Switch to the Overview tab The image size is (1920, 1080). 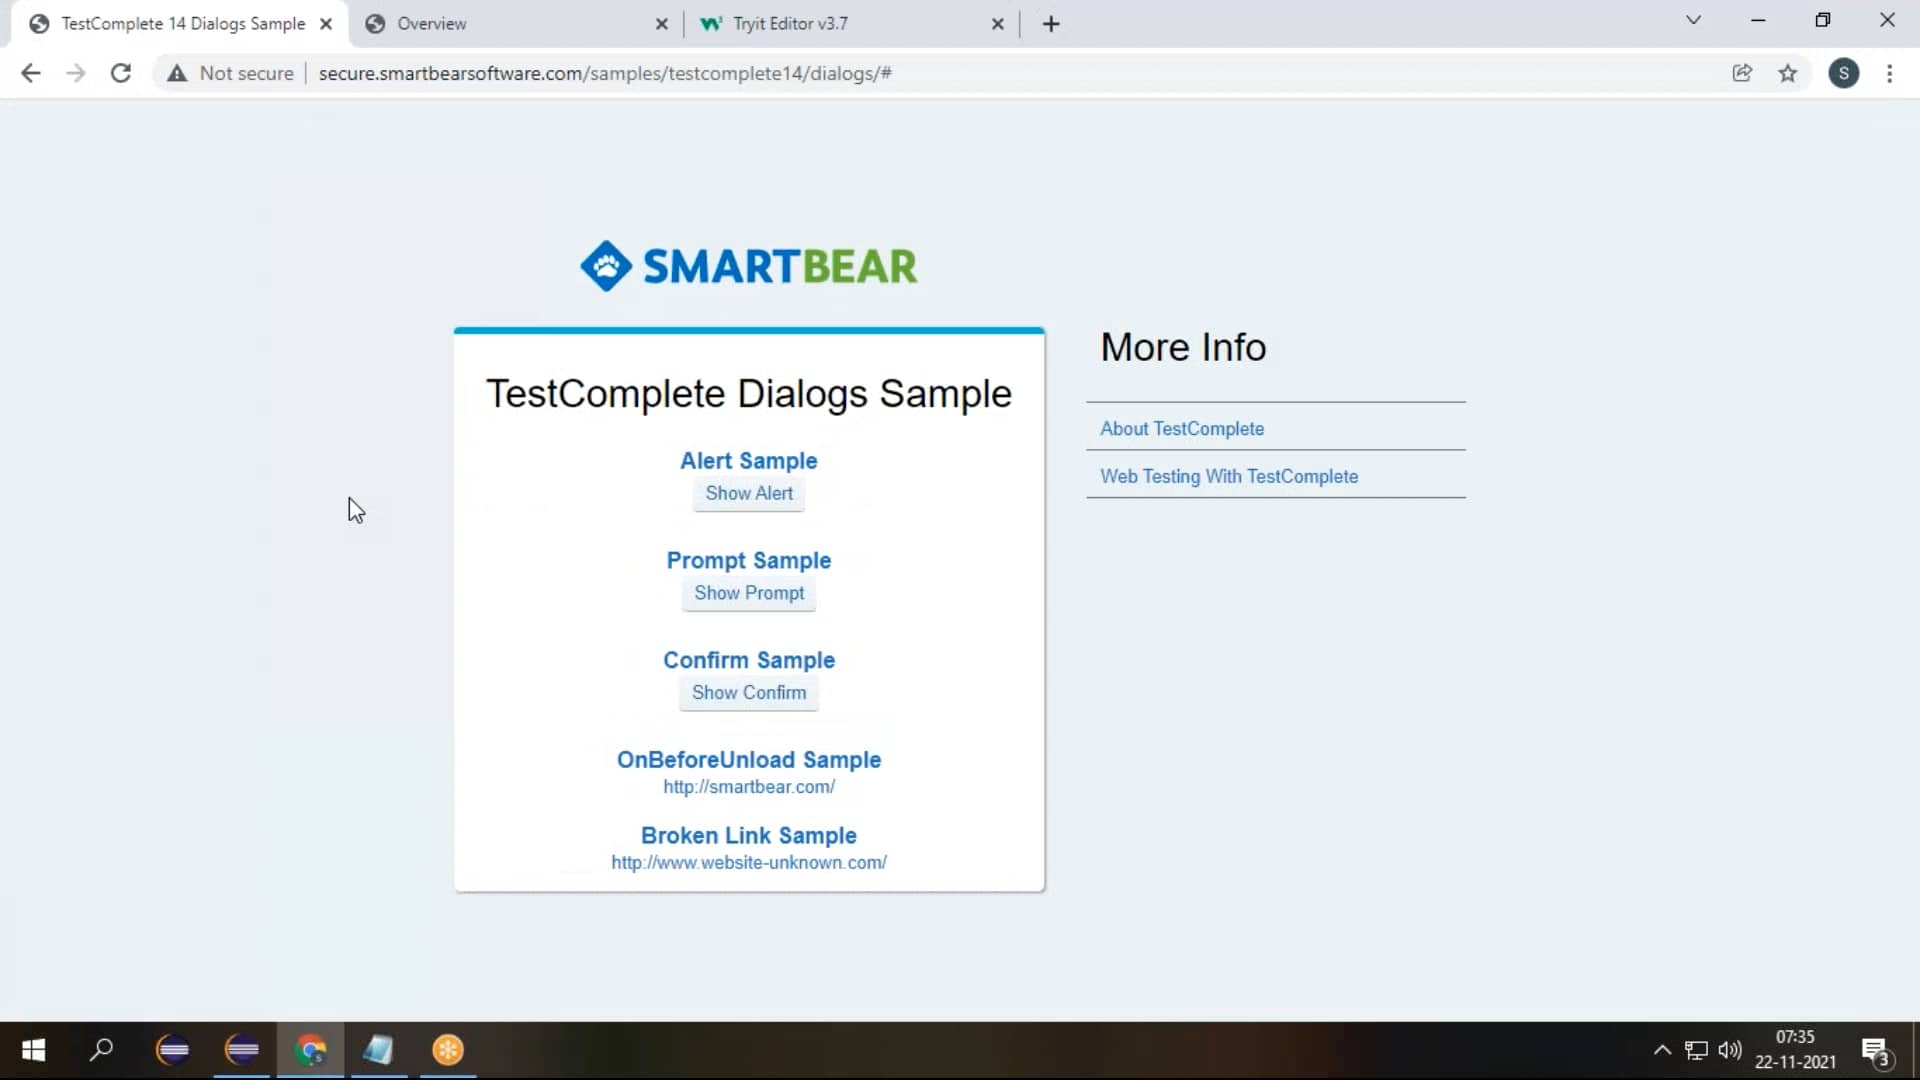pyautogui.click(x=430, y=23)
